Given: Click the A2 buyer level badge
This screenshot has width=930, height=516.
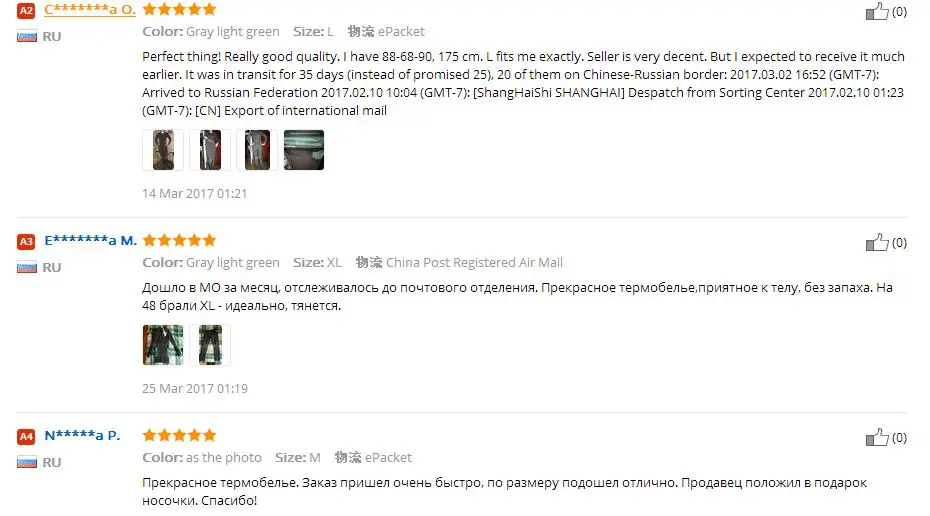Looking at the screenshot, I should [x=26, y=10].
